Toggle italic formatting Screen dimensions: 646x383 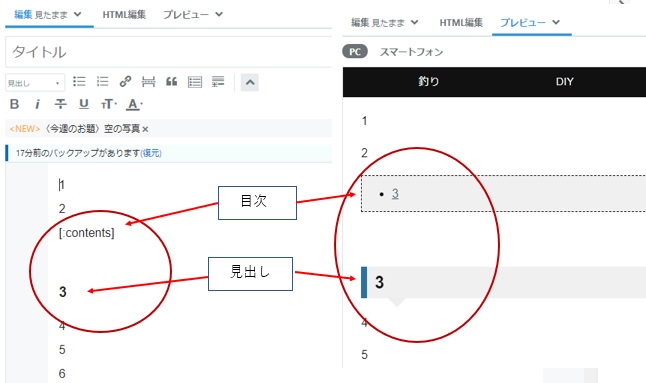click(x=37, y=104)
